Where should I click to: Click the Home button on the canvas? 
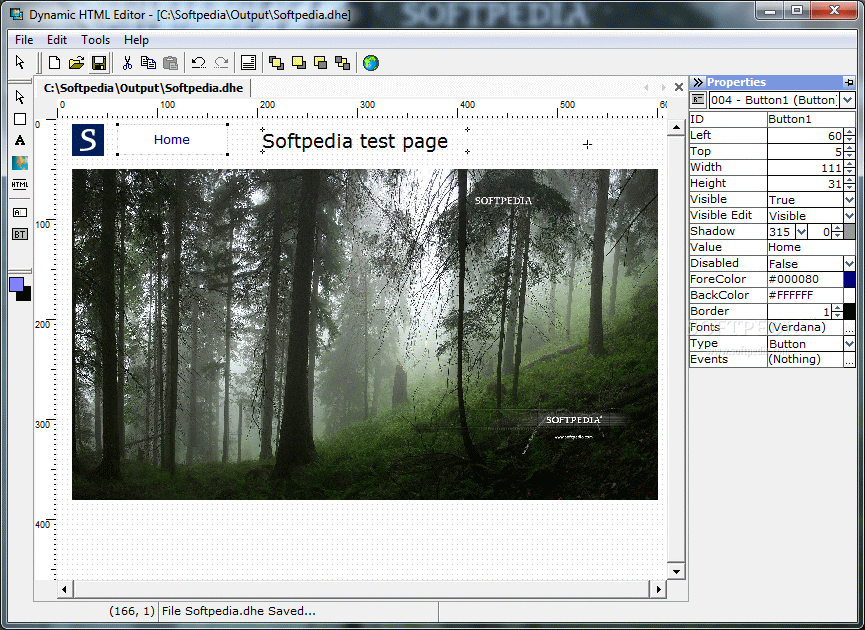[172, 140]
